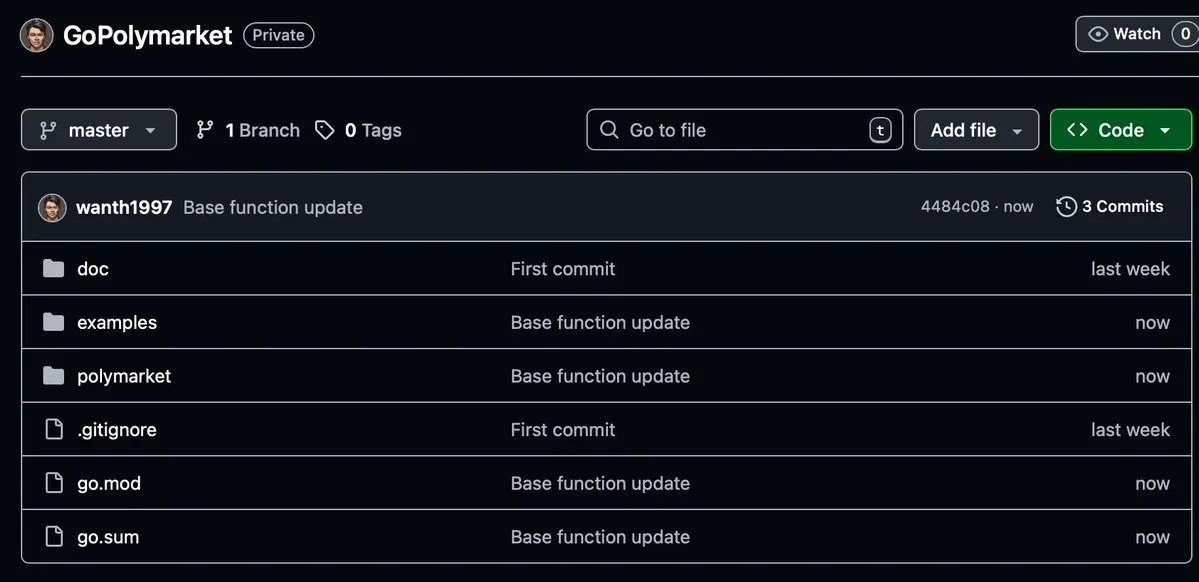View the 1 Branch list

tap(248, 130)
